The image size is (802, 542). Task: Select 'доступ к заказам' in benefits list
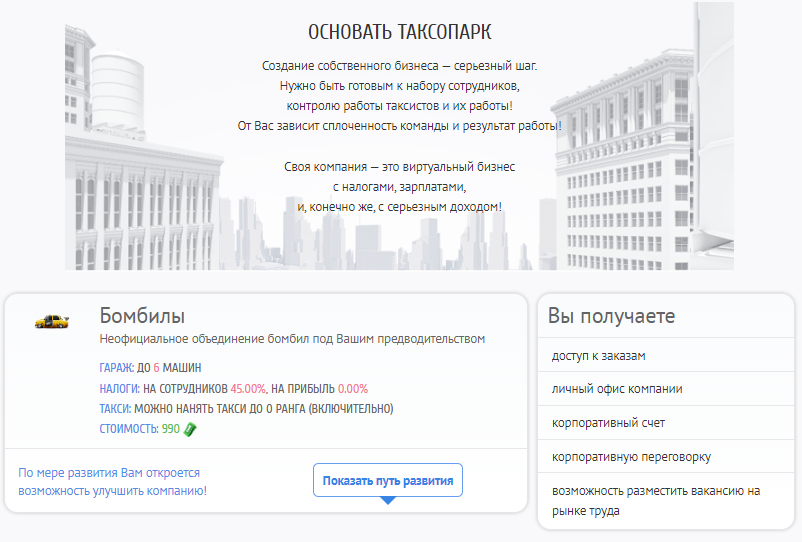pos(598,356)
